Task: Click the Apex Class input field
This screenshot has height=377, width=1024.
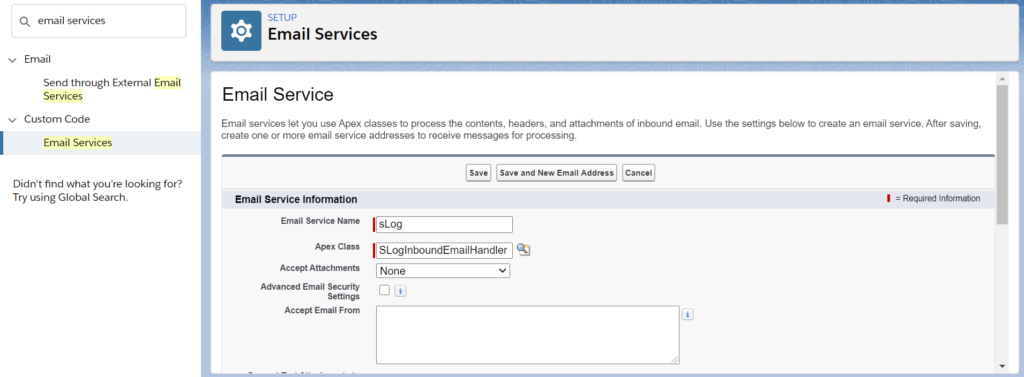Action: 444,250
